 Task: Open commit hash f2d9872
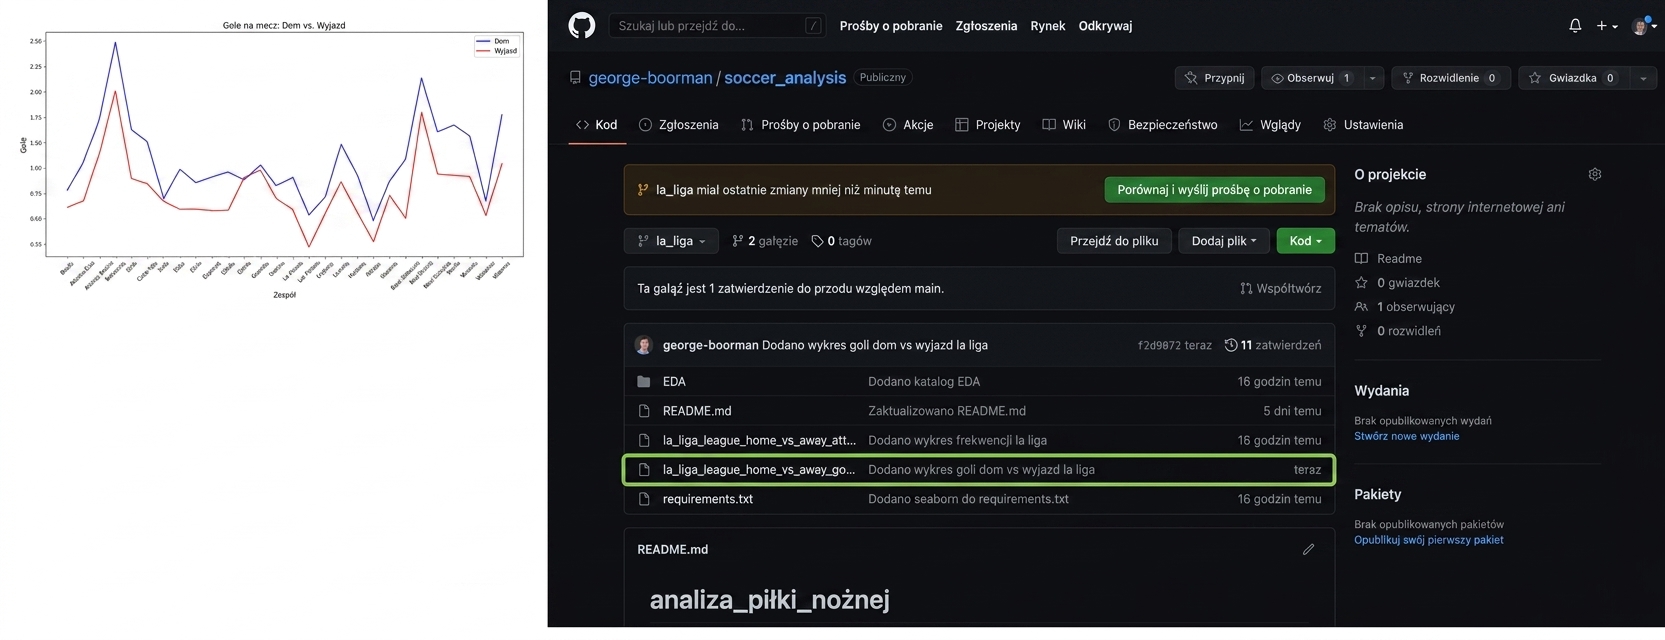(1159, 345)
